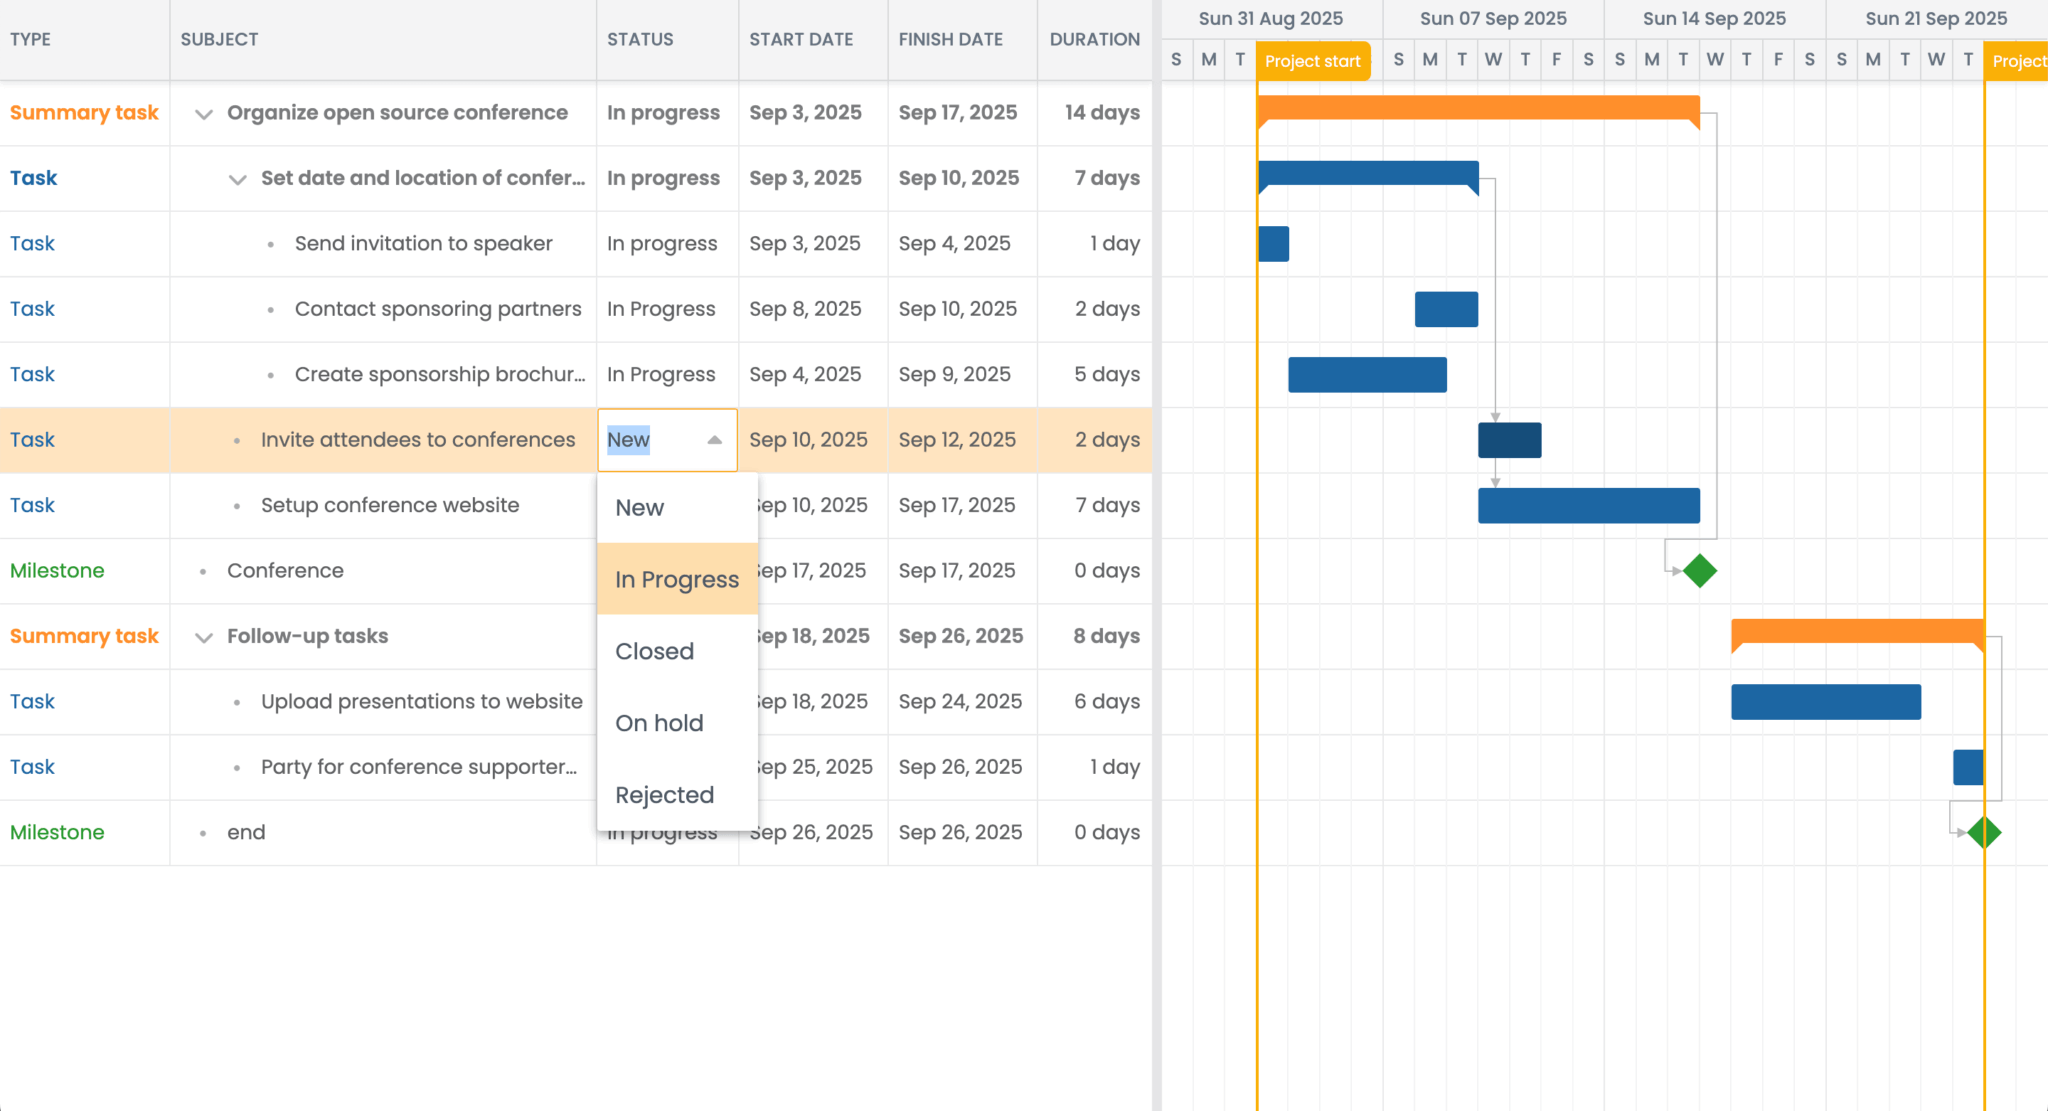
Task: Close the status combo box arrow
Action: coord(715,440)
